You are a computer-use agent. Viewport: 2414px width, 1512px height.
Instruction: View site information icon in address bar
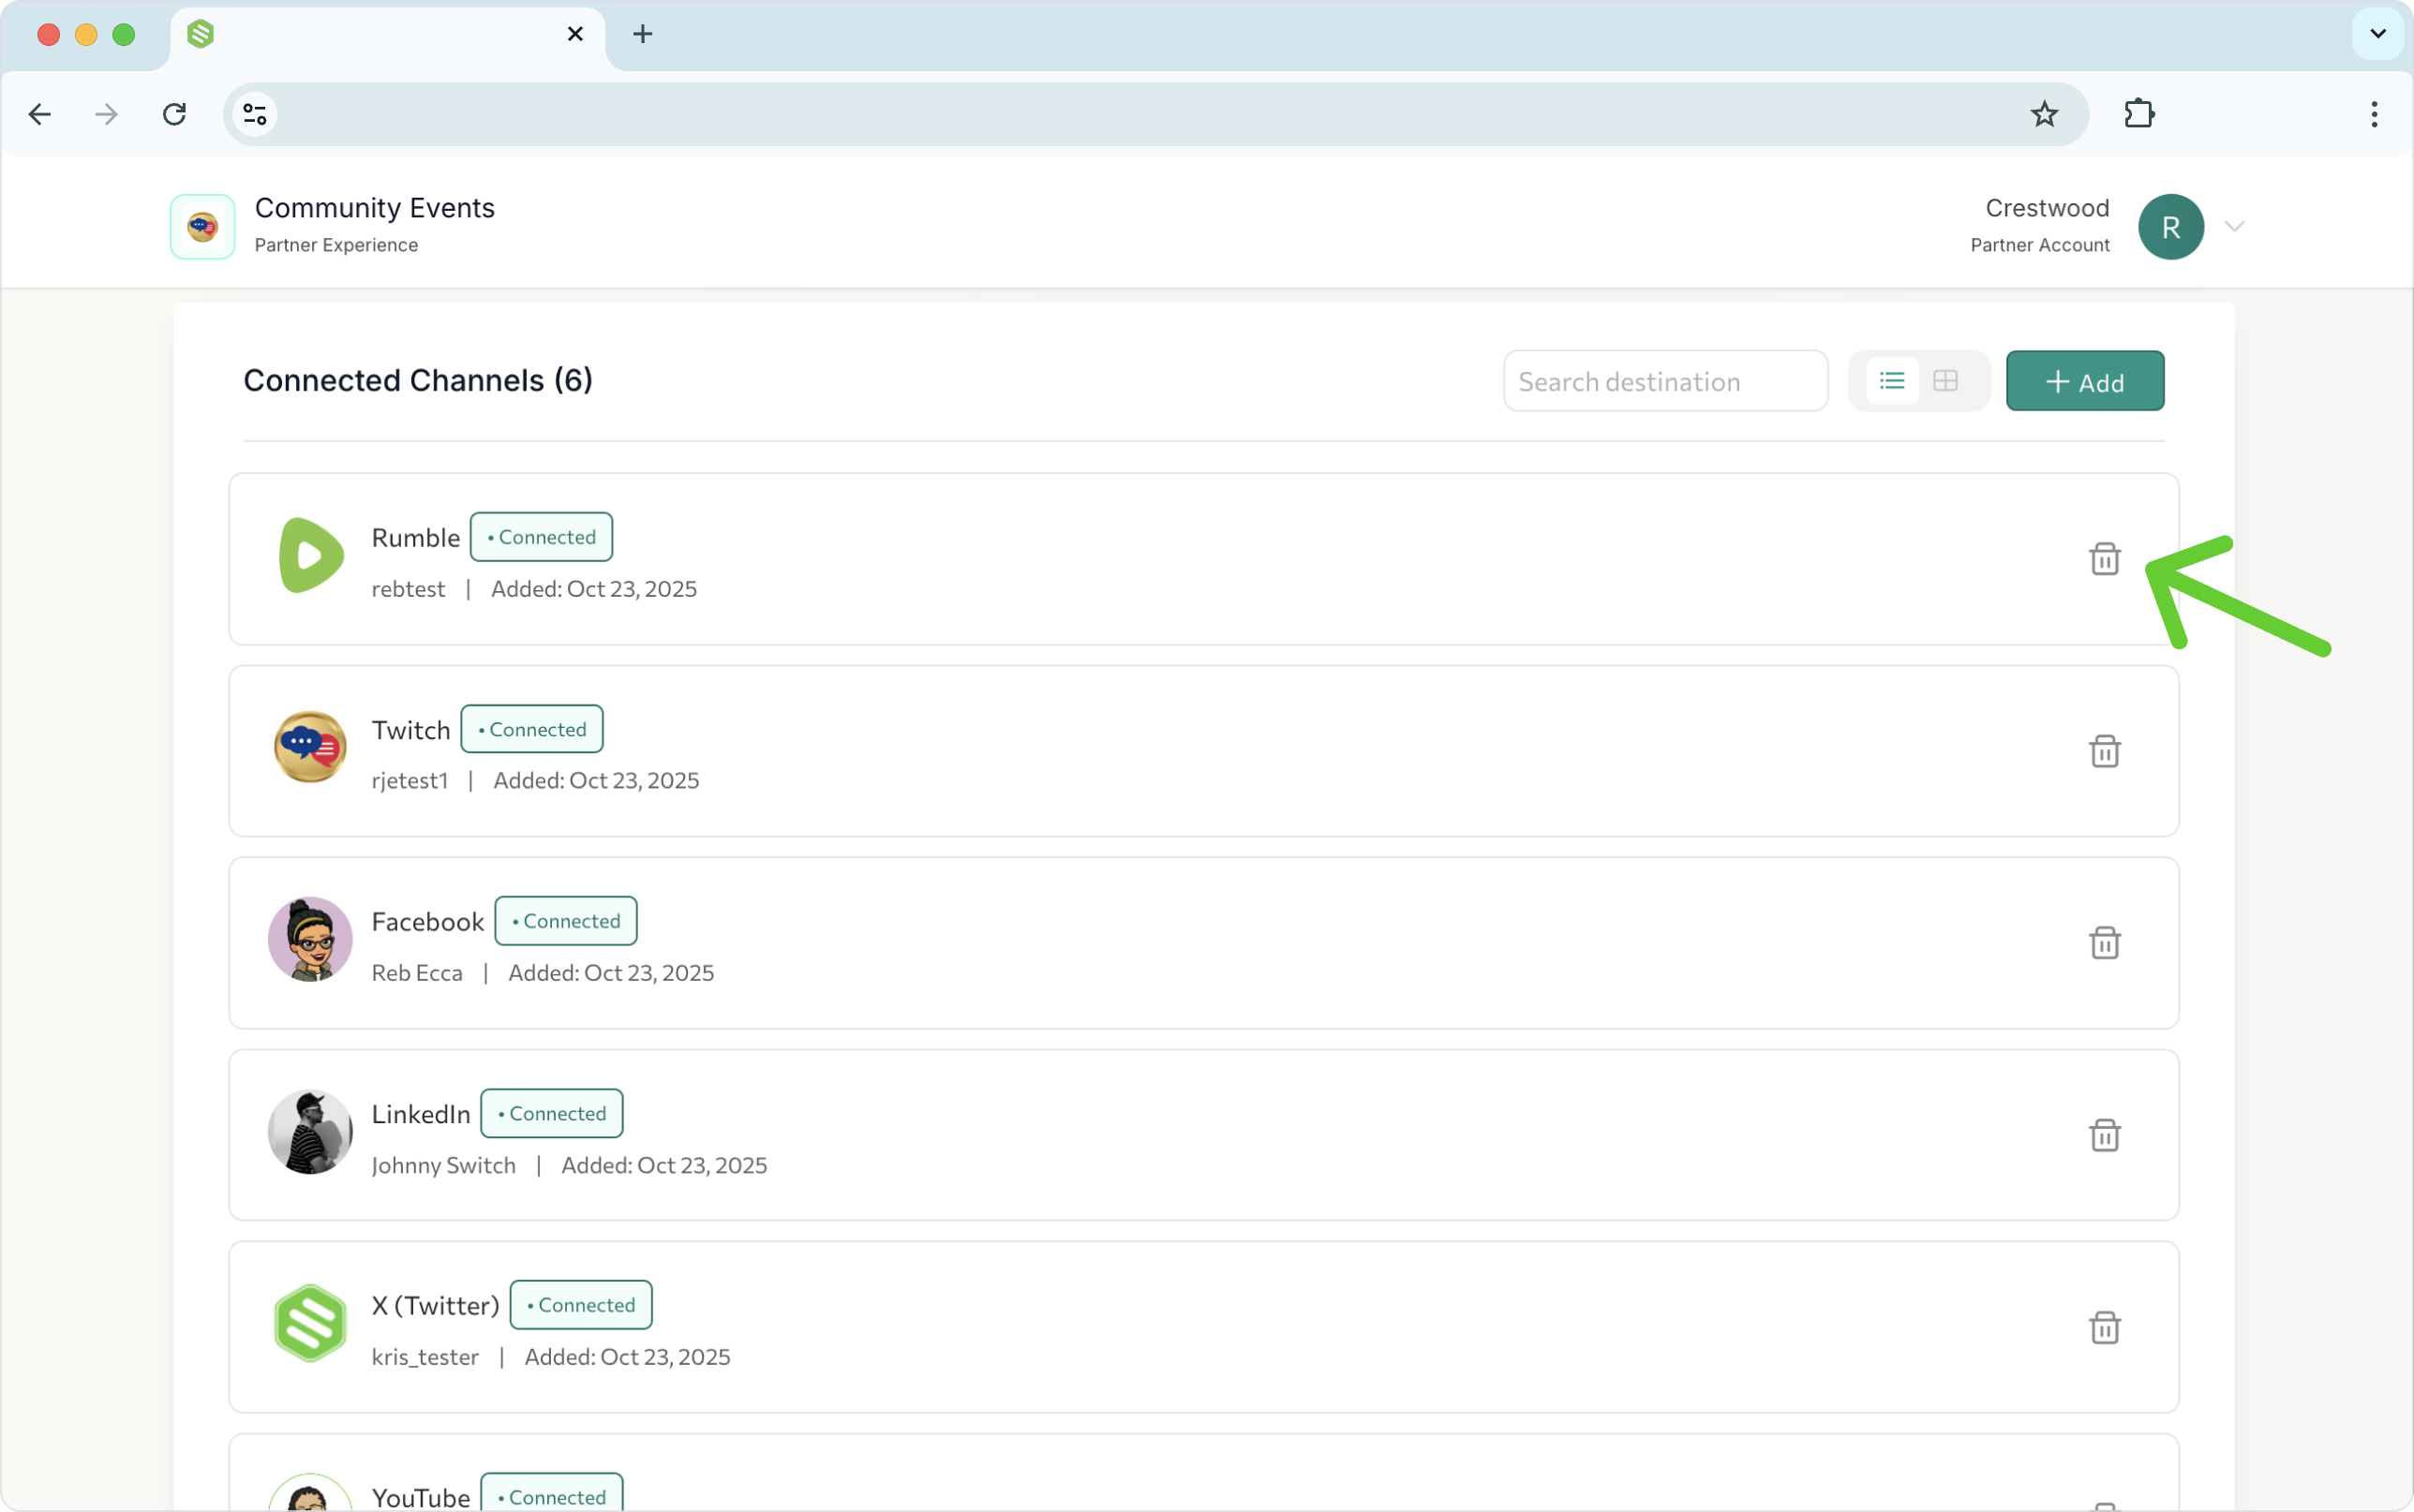coord(255,114)
